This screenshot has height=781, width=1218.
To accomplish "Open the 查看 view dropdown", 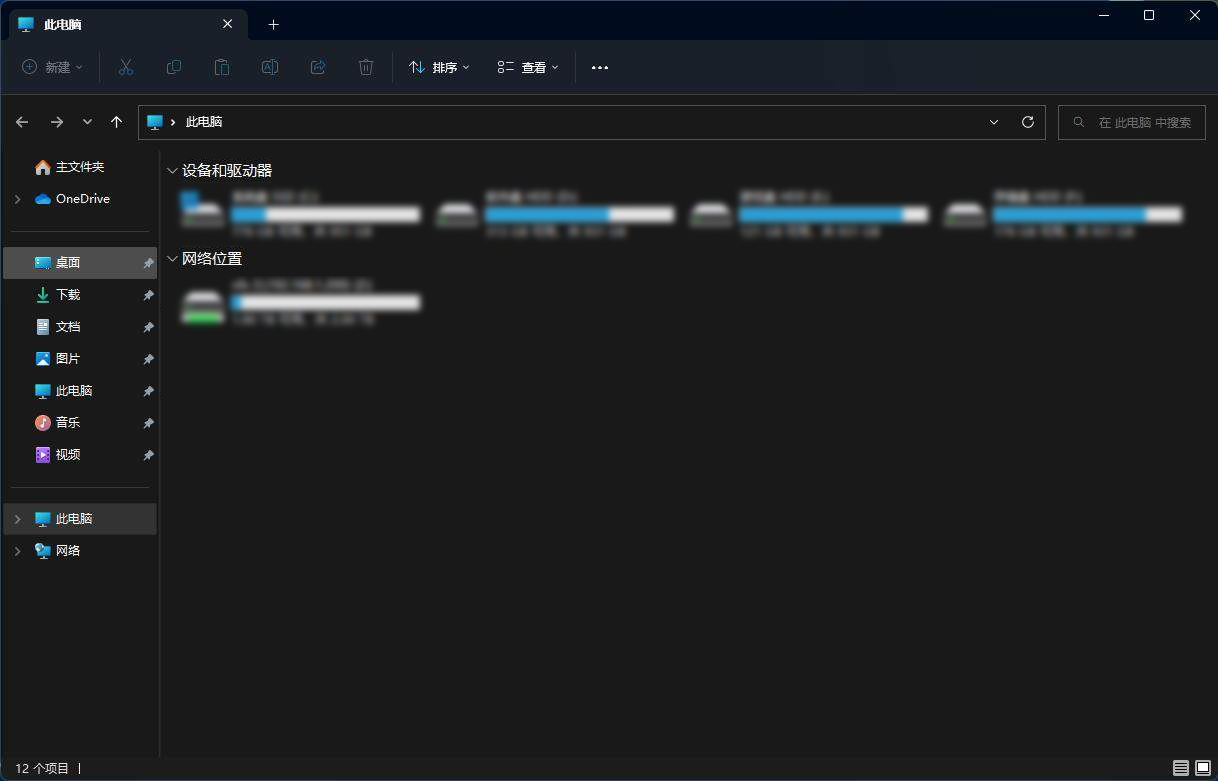I will tap(528, 67).
